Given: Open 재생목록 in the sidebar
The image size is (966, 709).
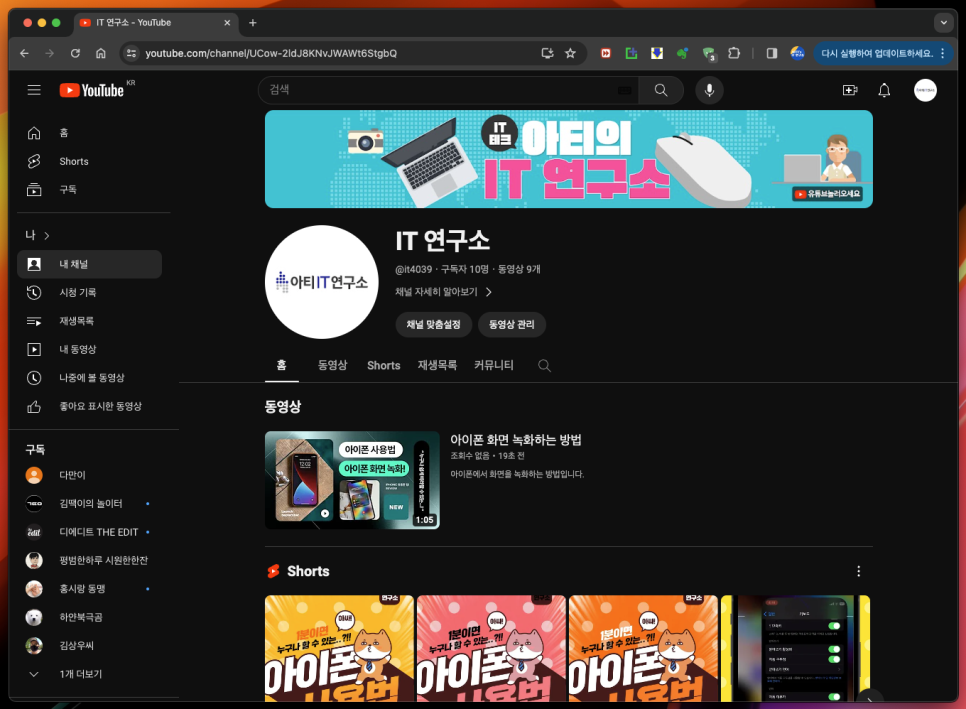Looking at the screenshot, I should 89,320.
